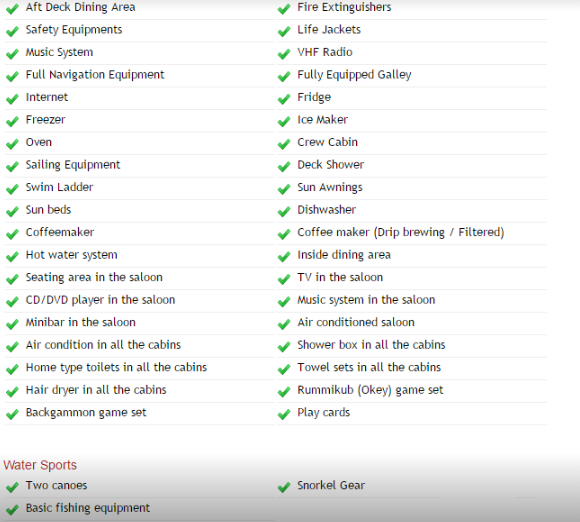Click the checkmark icon next to Snorkel Gear
The image size is (580, 522).
coord(284,487)
